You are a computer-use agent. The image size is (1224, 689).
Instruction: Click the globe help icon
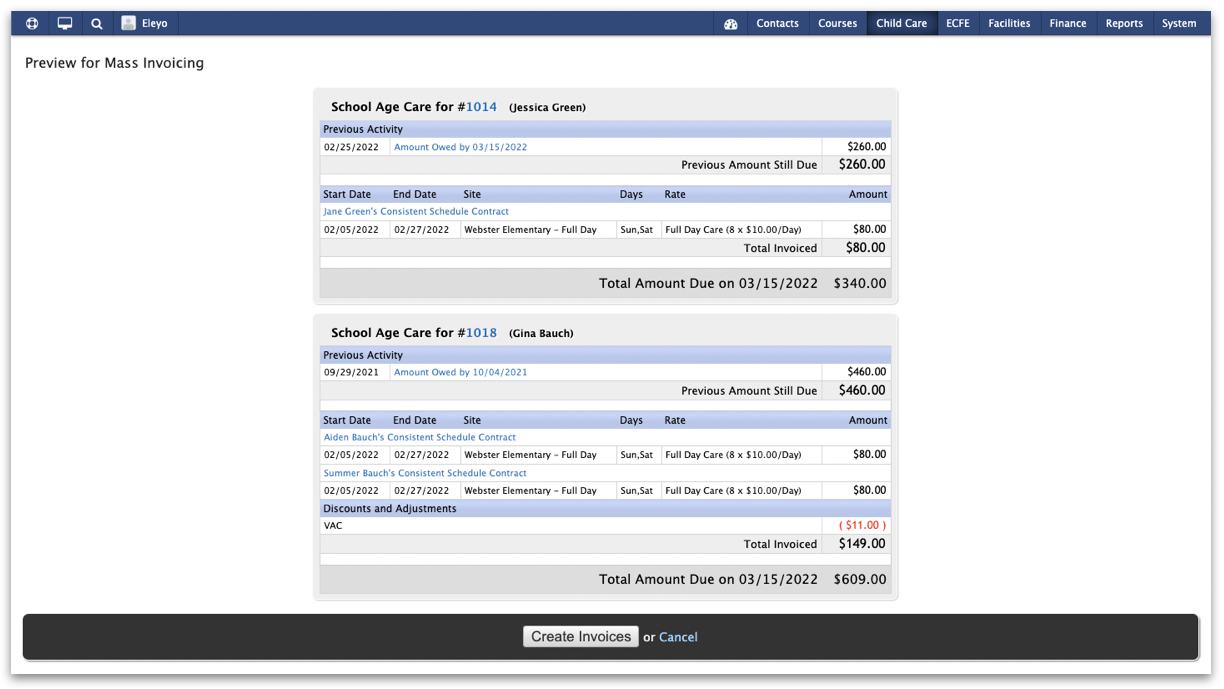coord(32,23)
